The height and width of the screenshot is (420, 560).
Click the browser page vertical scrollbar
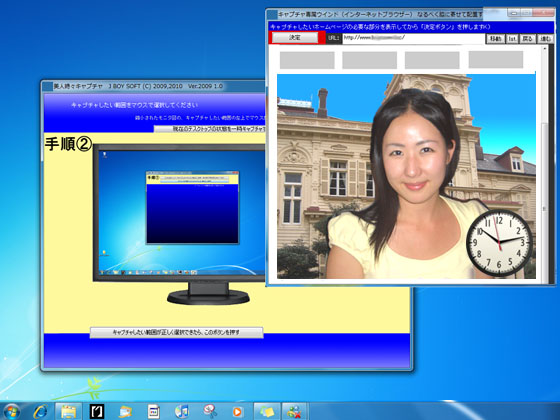pyautogui.click(x=545, y=164)
